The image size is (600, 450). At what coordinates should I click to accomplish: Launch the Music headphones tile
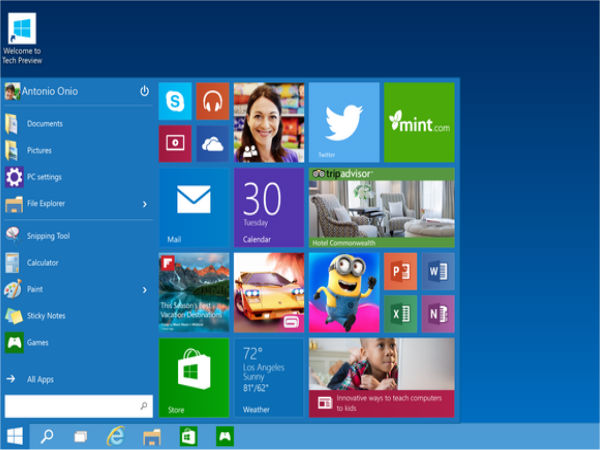pyautogui.click(x=212, y=100)
